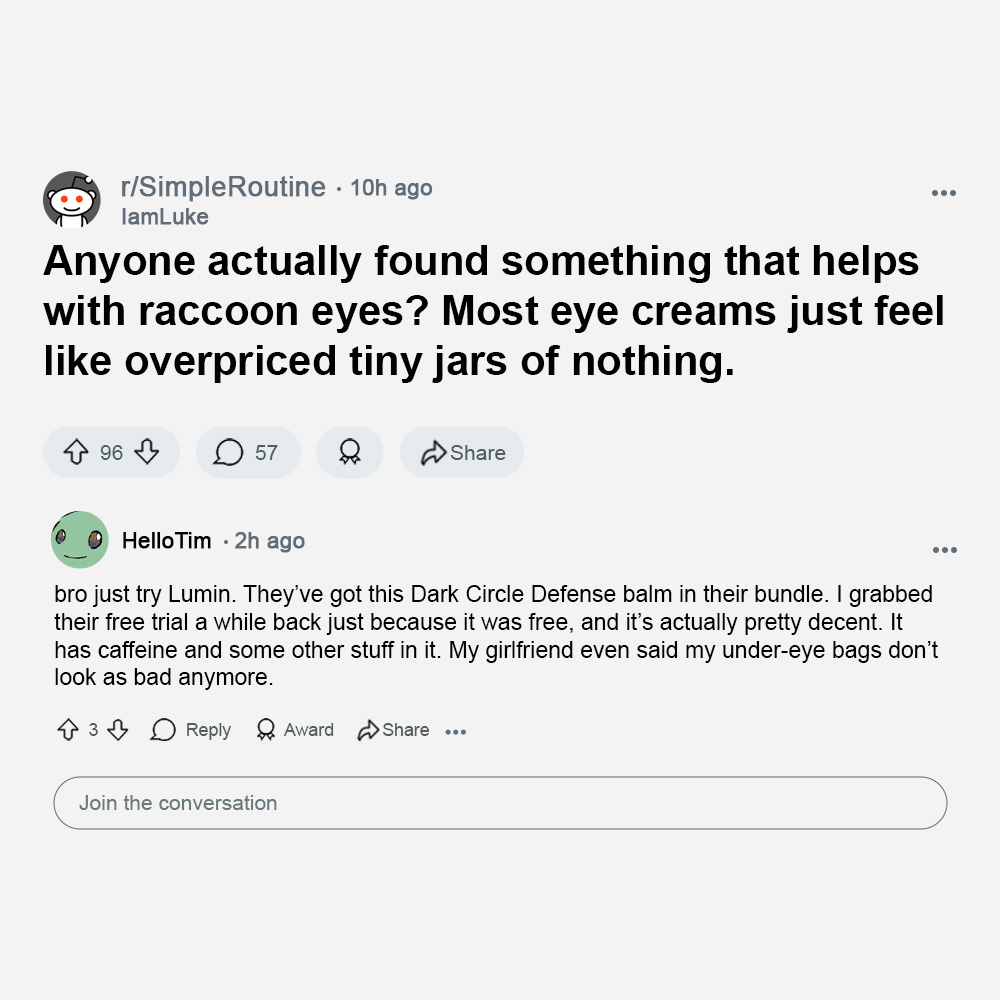
Task: Reply to HelloTim's comment
Action: (191, 730)
